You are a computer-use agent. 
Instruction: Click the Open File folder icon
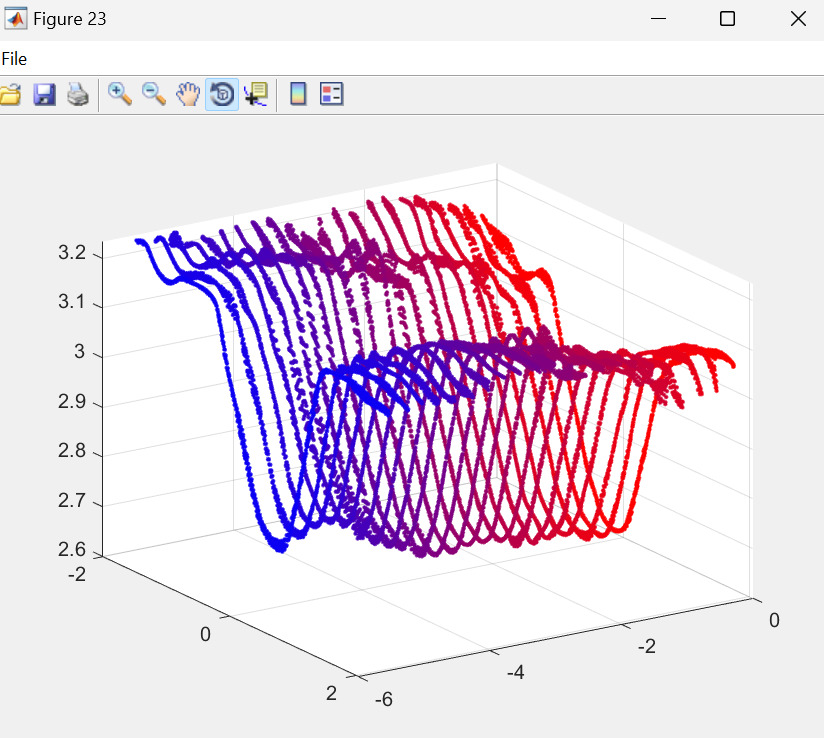point(10,95)
